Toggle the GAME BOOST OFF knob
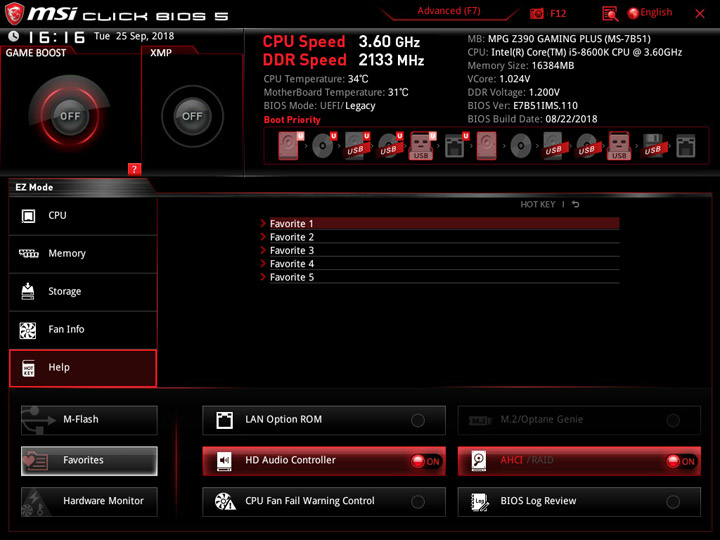The image size is (720, 540). [70, 116]
